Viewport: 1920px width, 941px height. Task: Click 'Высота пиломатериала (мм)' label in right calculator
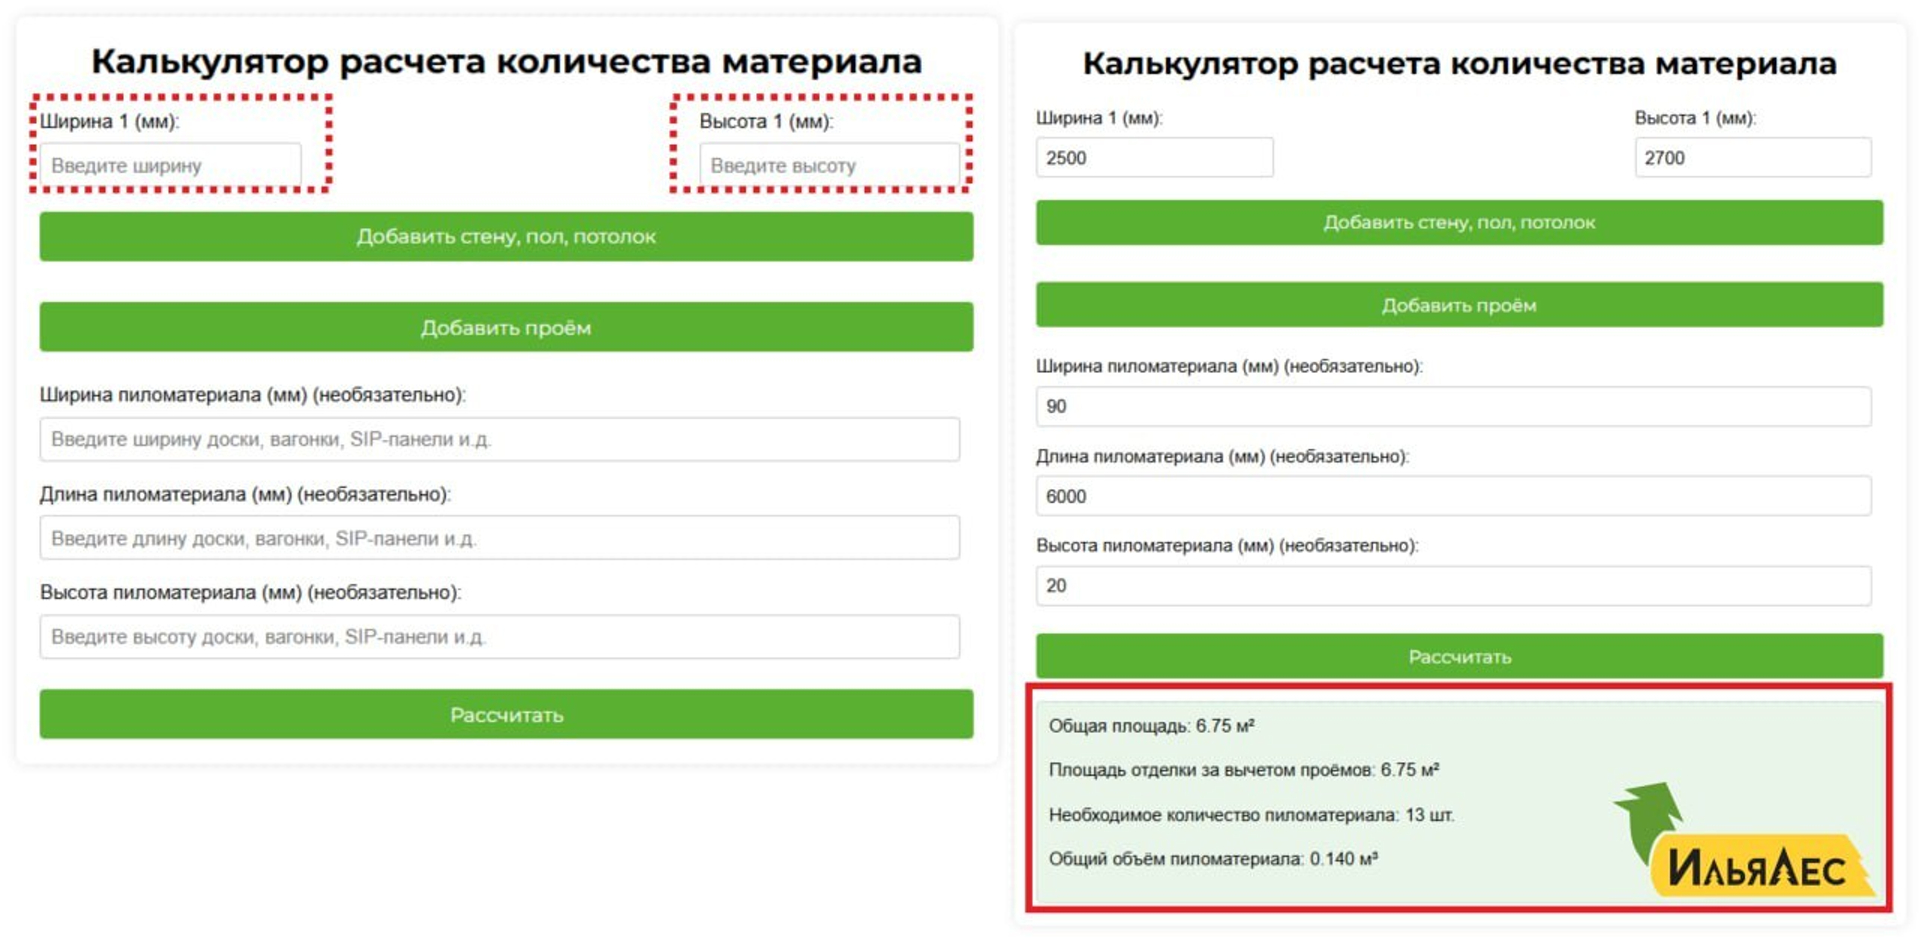coord(1227,546)
